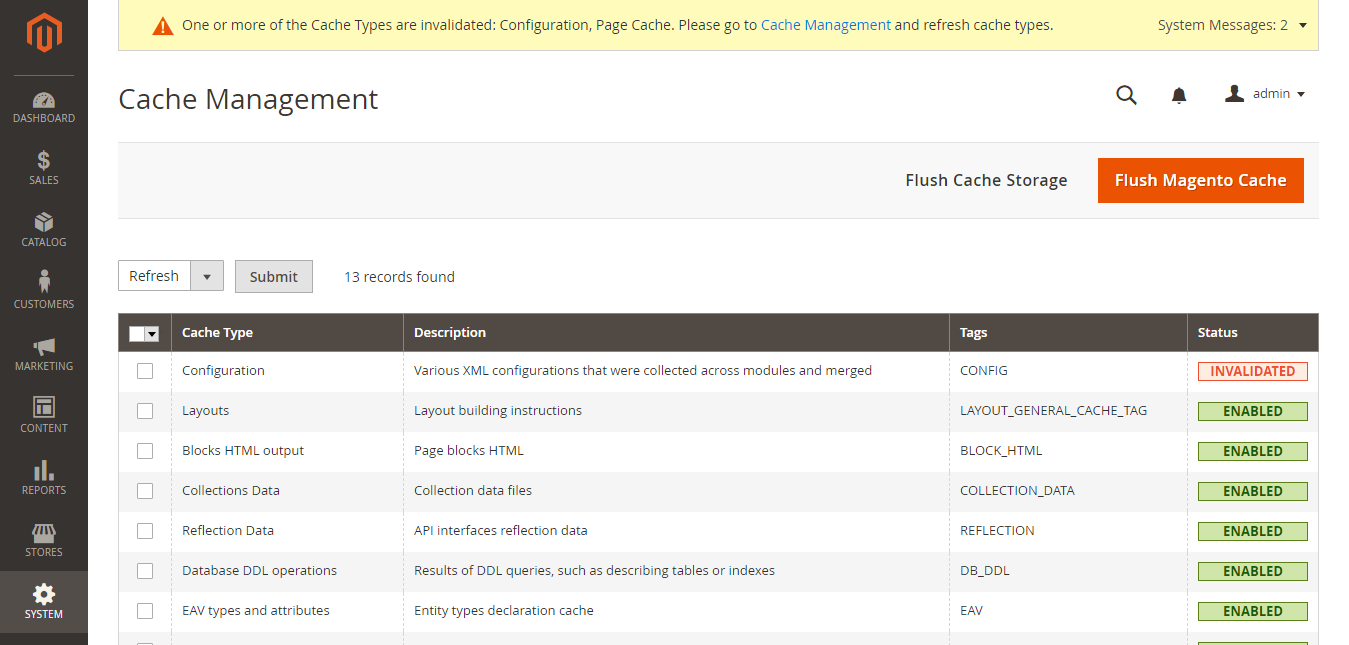Click the orange warning triangle icon
Image resolution: width=1349 pixels, height=645 pixels.
pyautogui.click(x=163, y=26)
